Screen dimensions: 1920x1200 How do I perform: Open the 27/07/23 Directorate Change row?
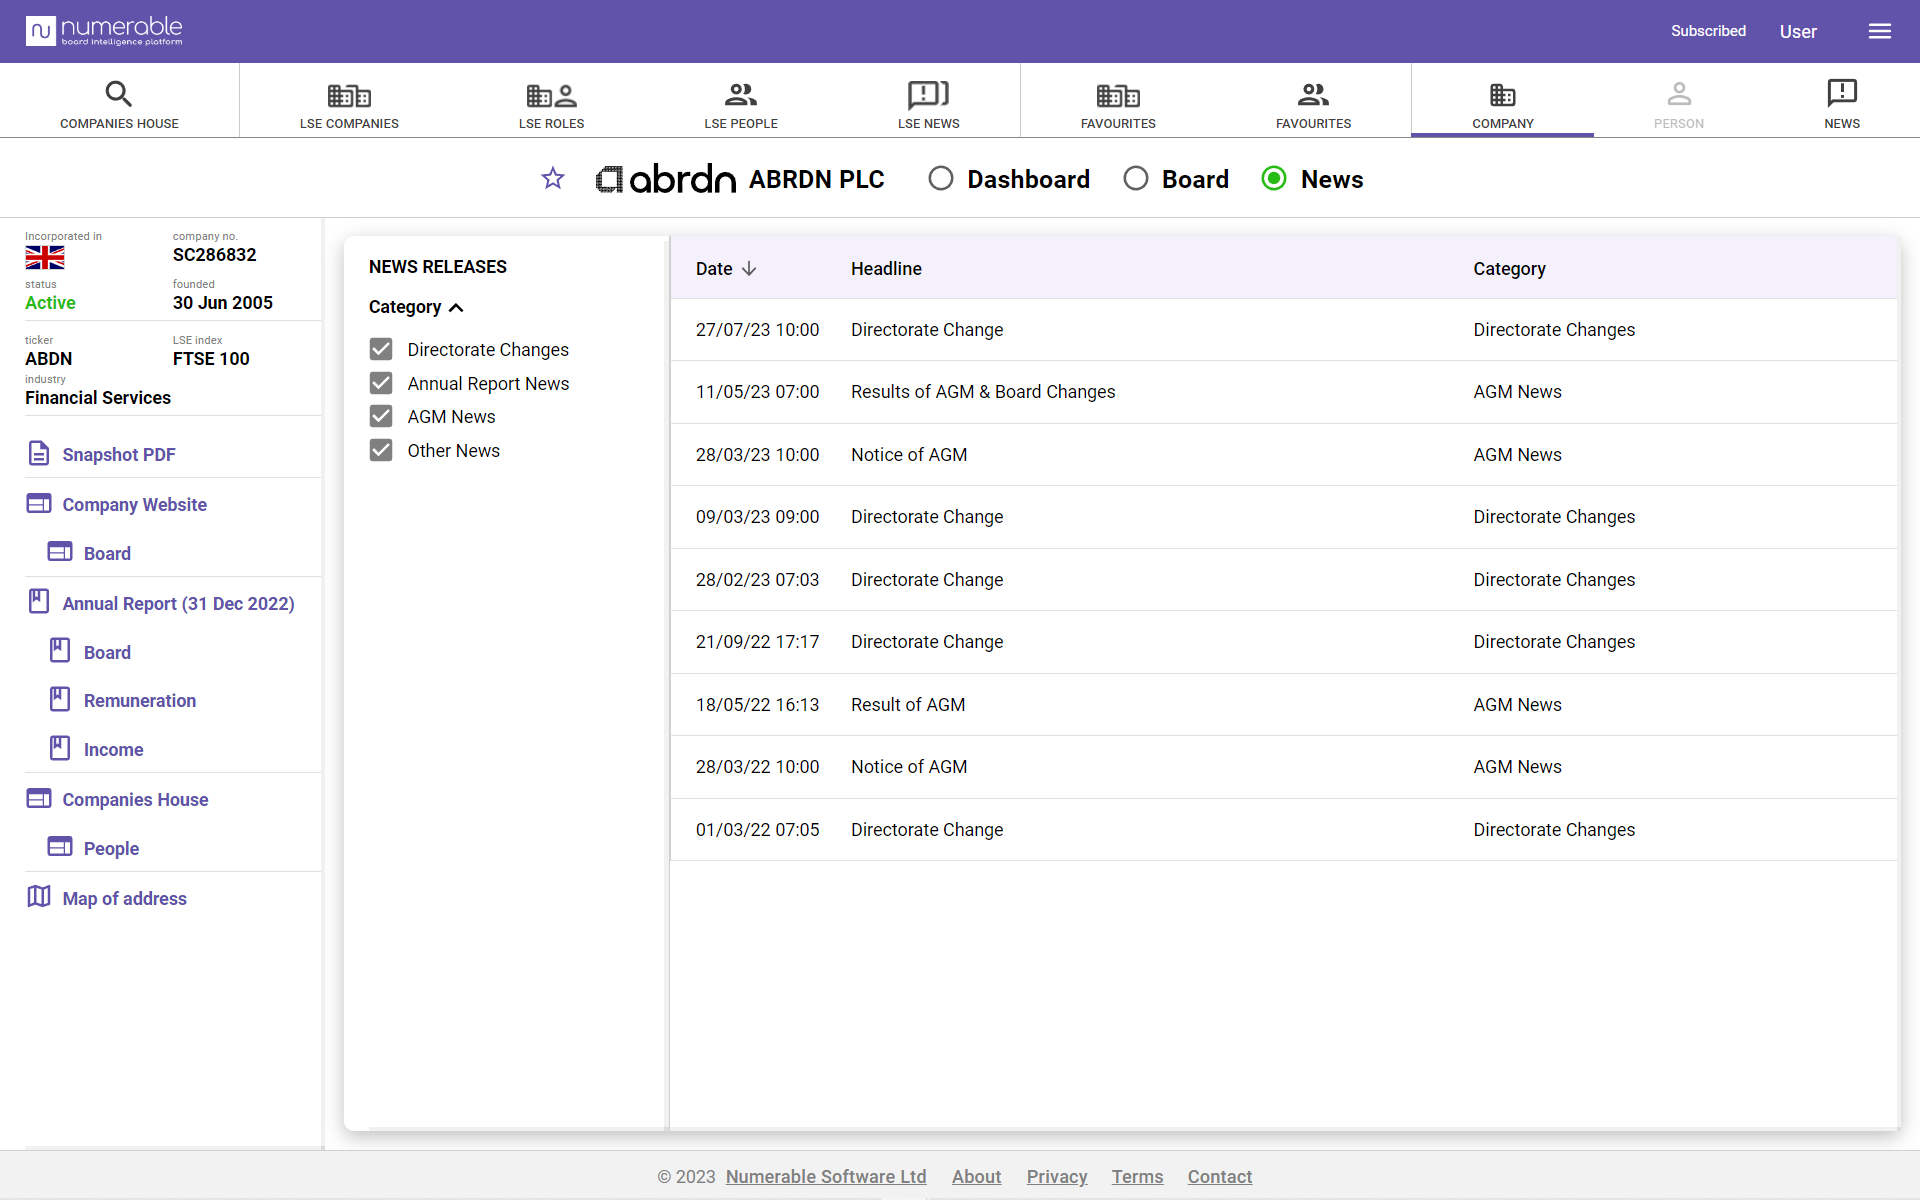click(x=1284, y=330)
